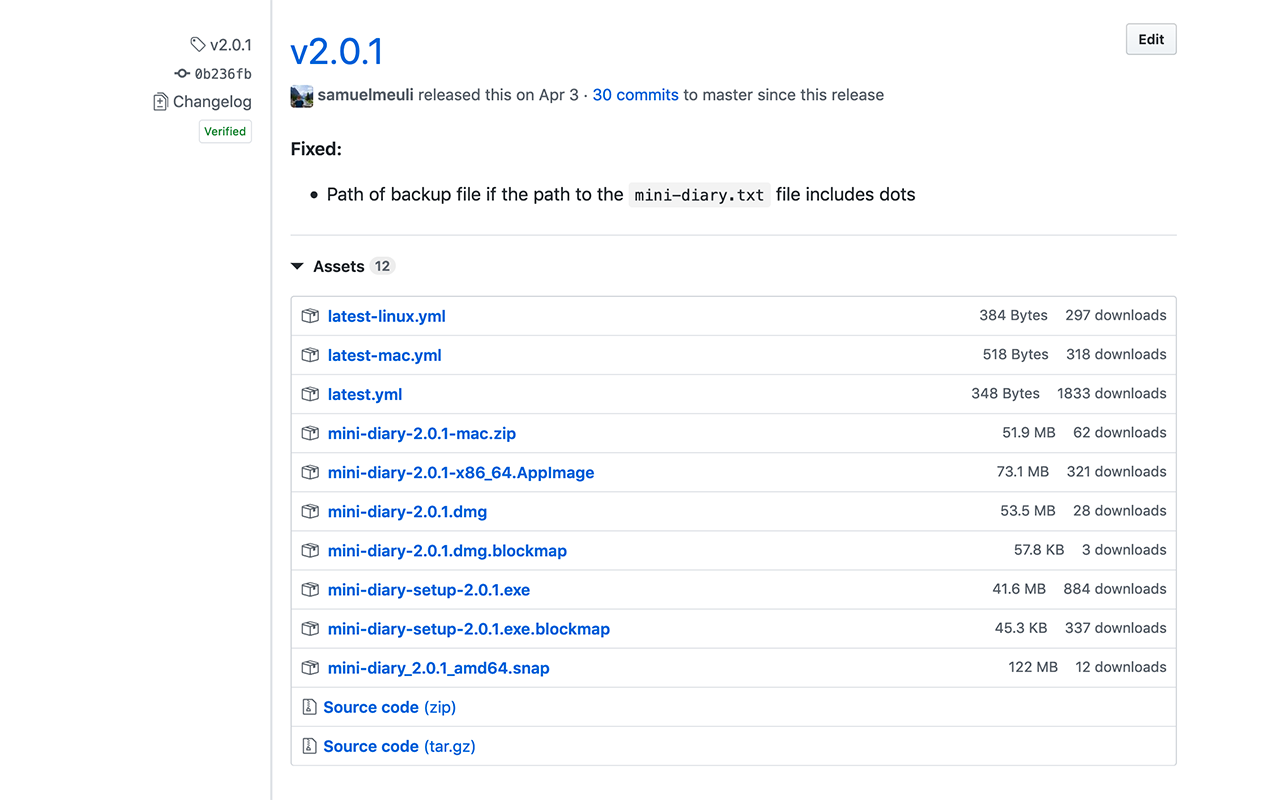
Task: Download mini-diary-2.0.1-x86_64.AppImage
Action: 461,472
